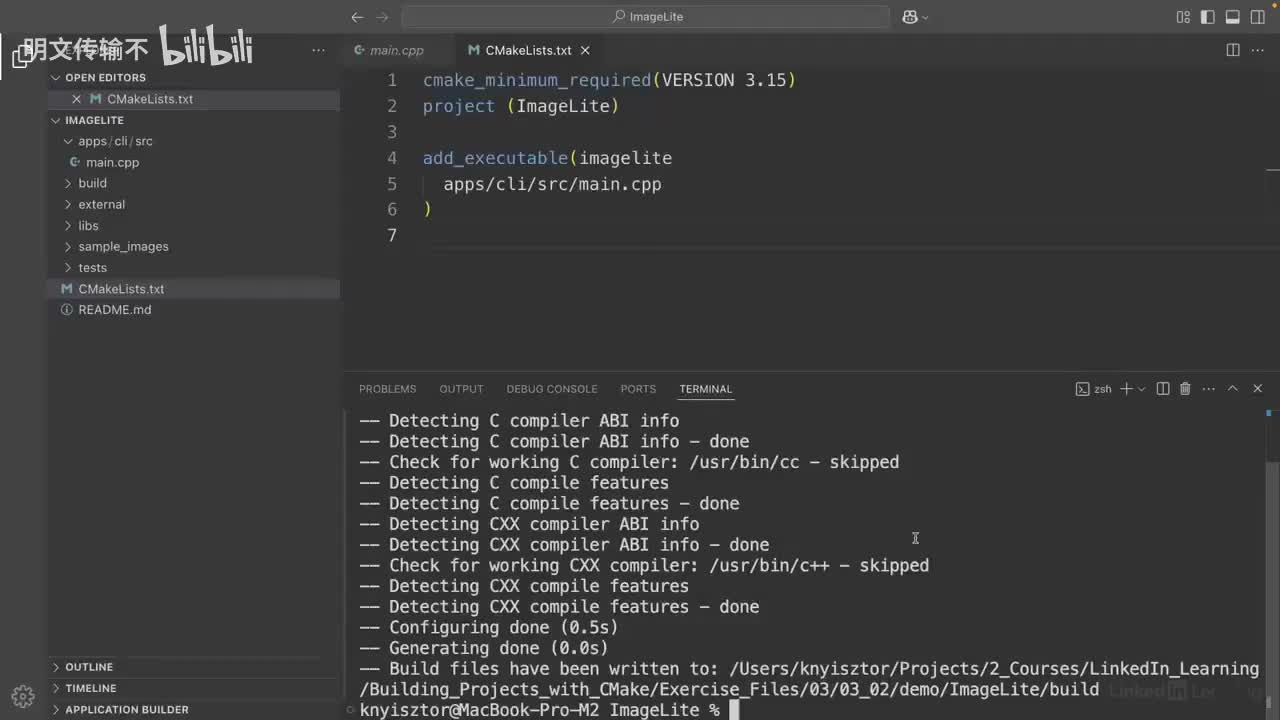Split the terminal pane
1280x720 pixels.
pos(1162,389)
